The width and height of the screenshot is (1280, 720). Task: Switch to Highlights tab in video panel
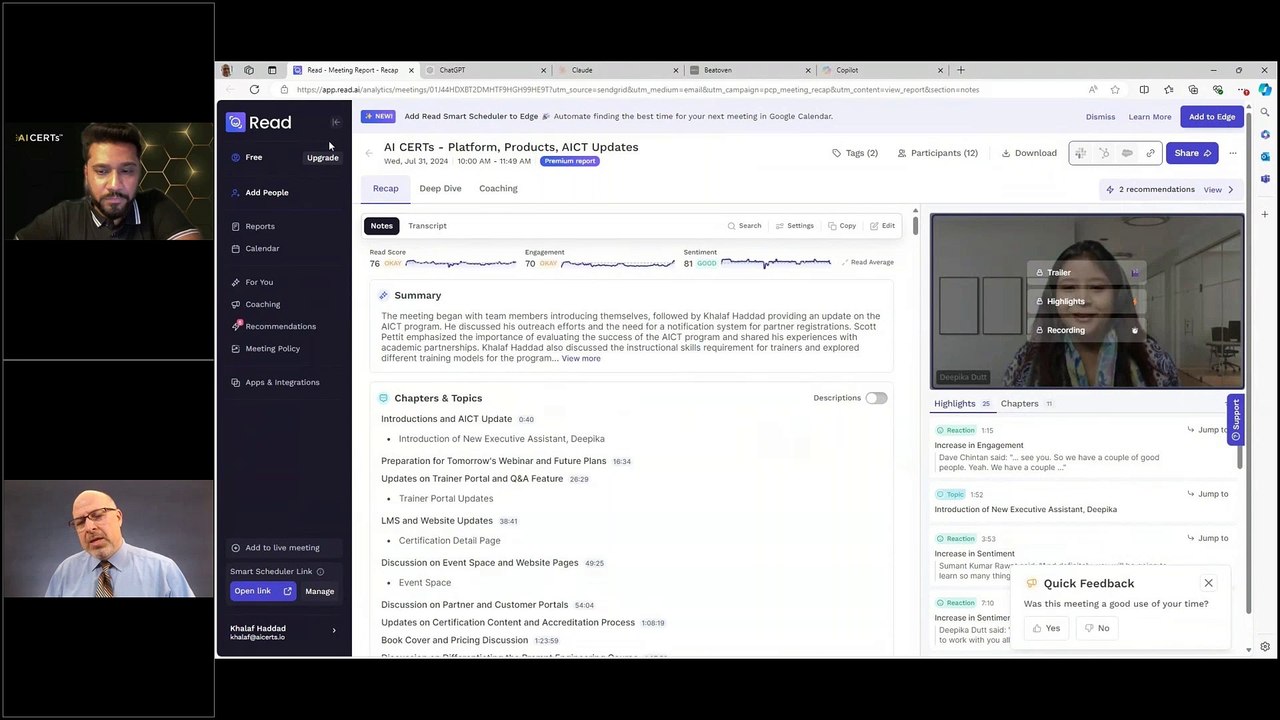pyautogui.click(x=961, y=404)
